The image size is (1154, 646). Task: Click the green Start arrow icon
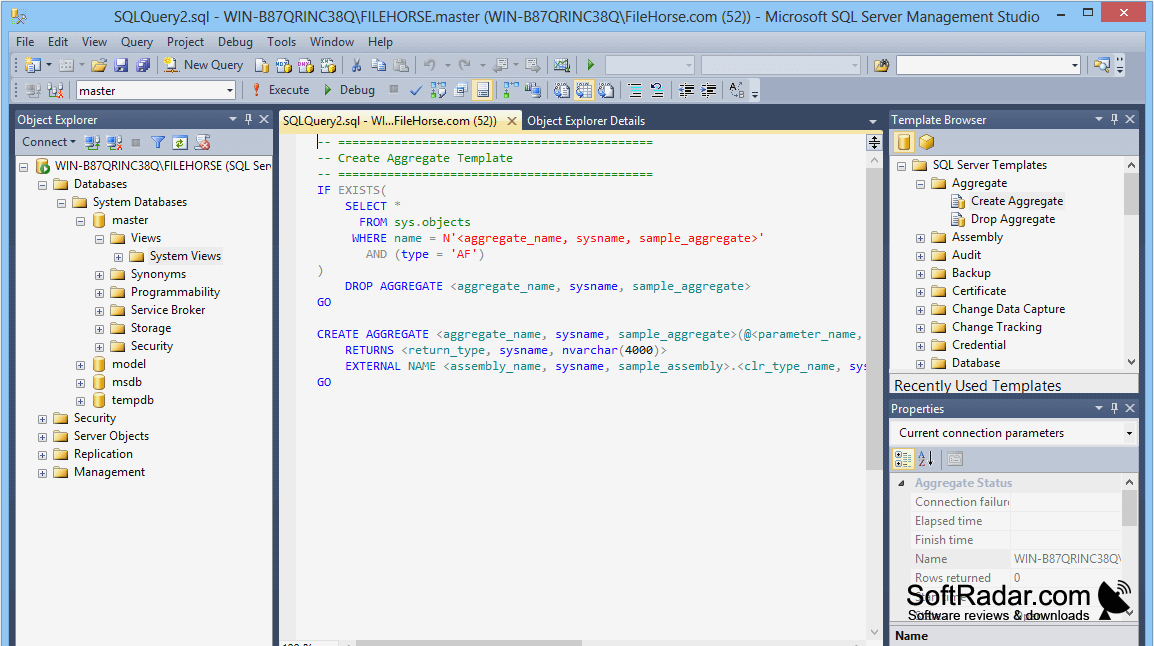590,65
